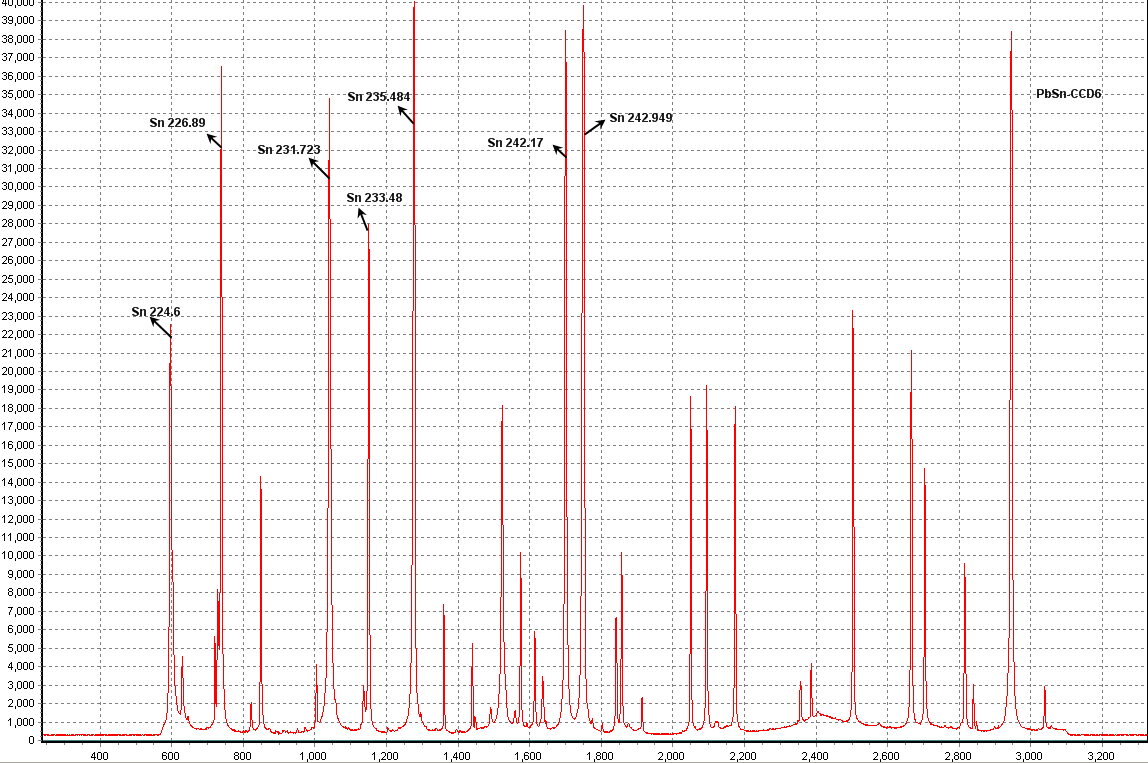Viewport: 1148px width, 763px height.
Task: Select the Sn 226.89 annotation text
Action: click(177, 123)
